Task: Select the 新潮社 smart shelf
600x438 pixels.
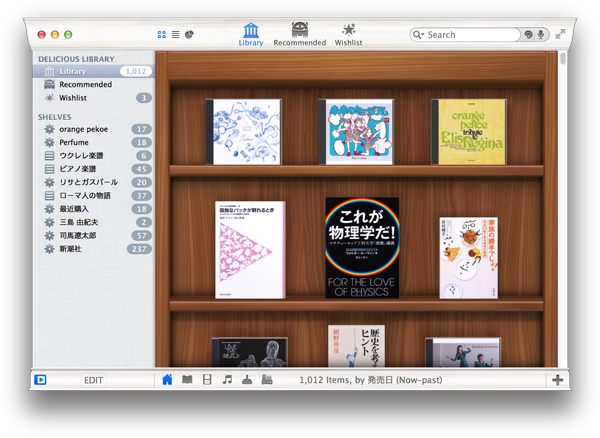Action: pos(74,248)
